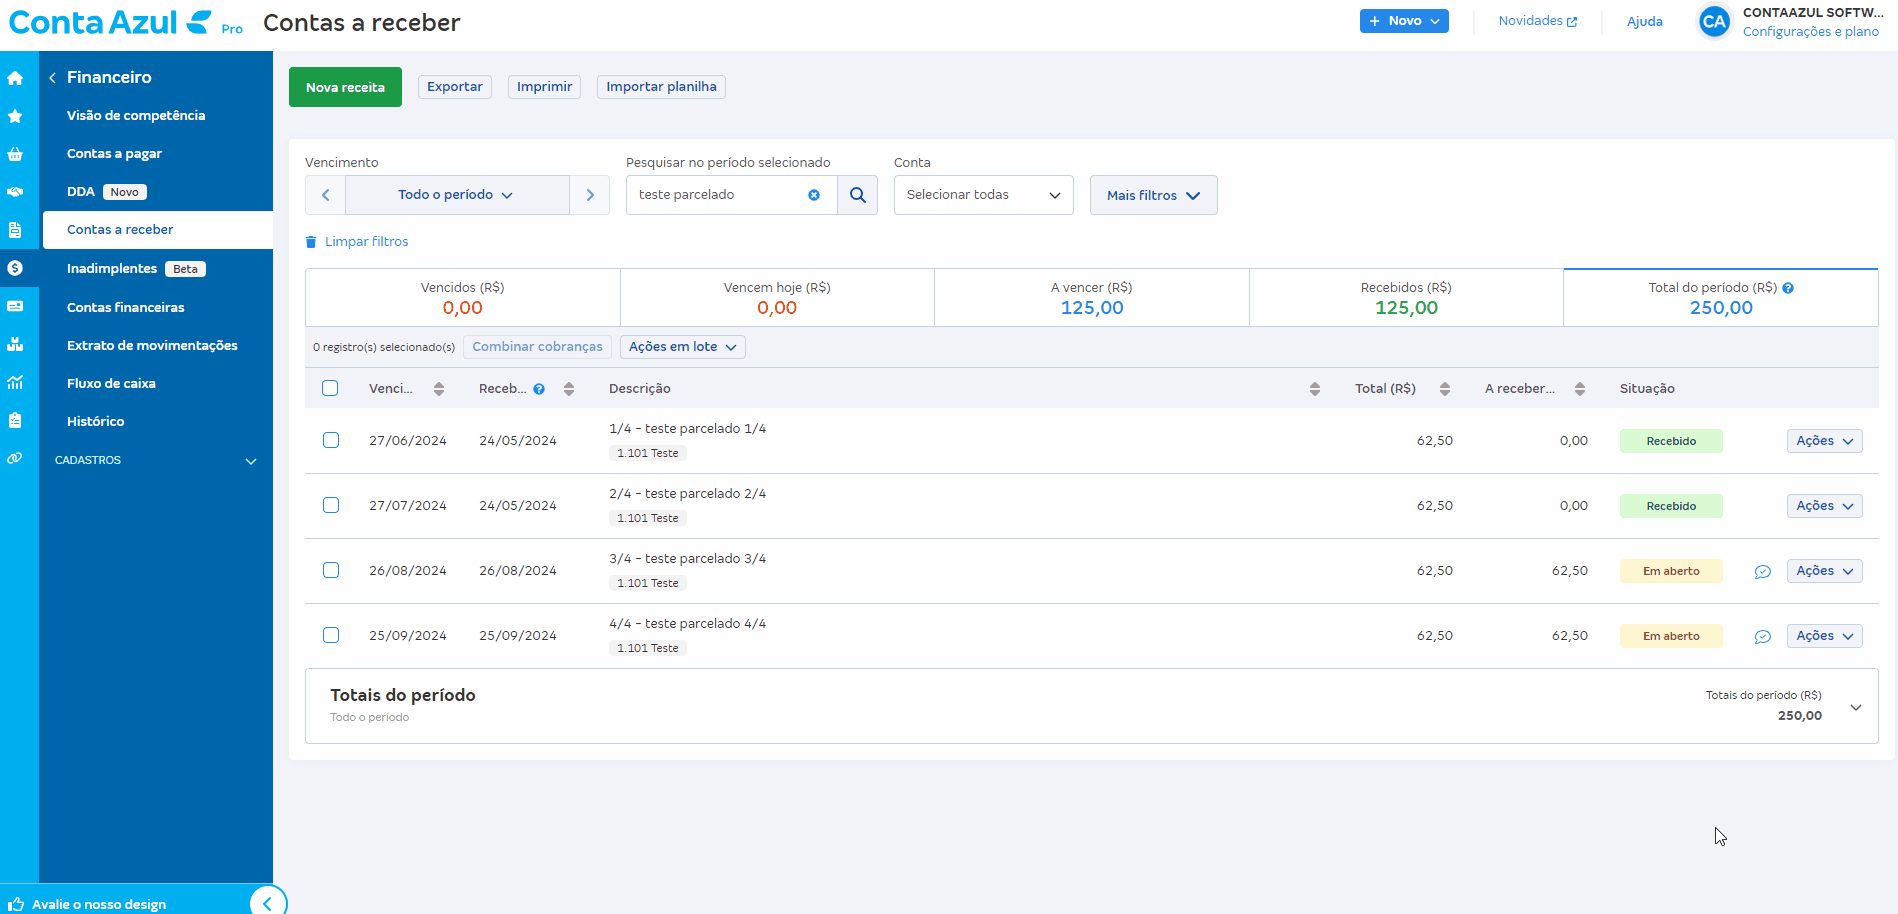Click the handshake sidebar icon
This screenshot has width=1898, height=914.
tap(15, 192)
